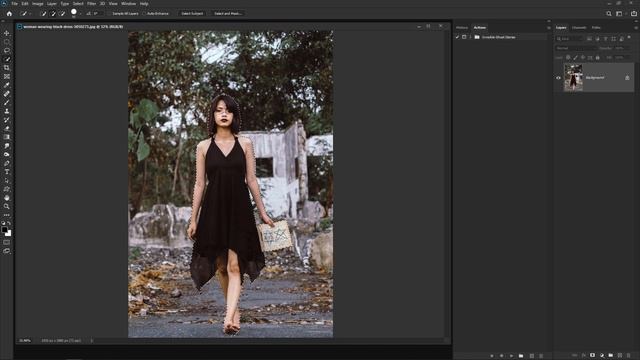Select the Gradient tool
The image size is (640, 360).
(7, 137)
